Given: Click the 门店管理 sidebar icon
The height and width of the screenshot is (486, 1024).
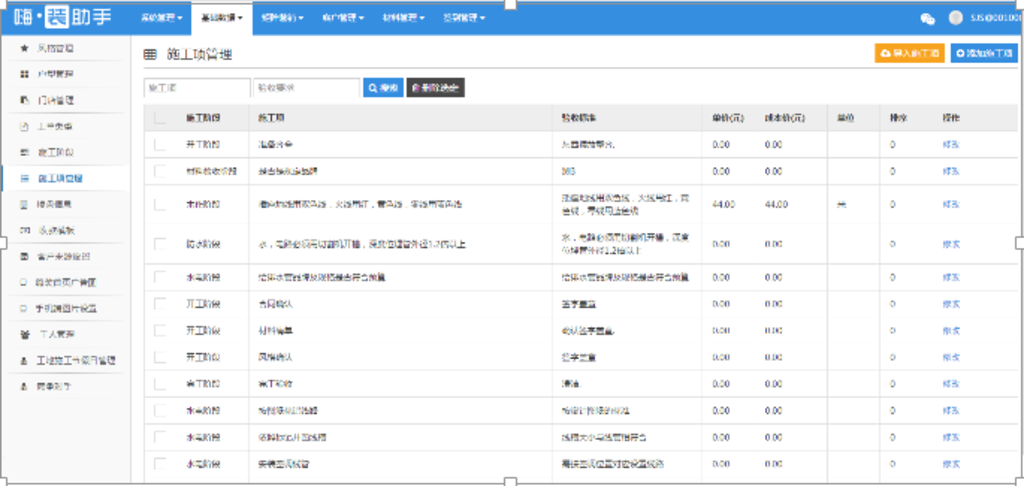Looking at the screenshot, I should 25,101.
